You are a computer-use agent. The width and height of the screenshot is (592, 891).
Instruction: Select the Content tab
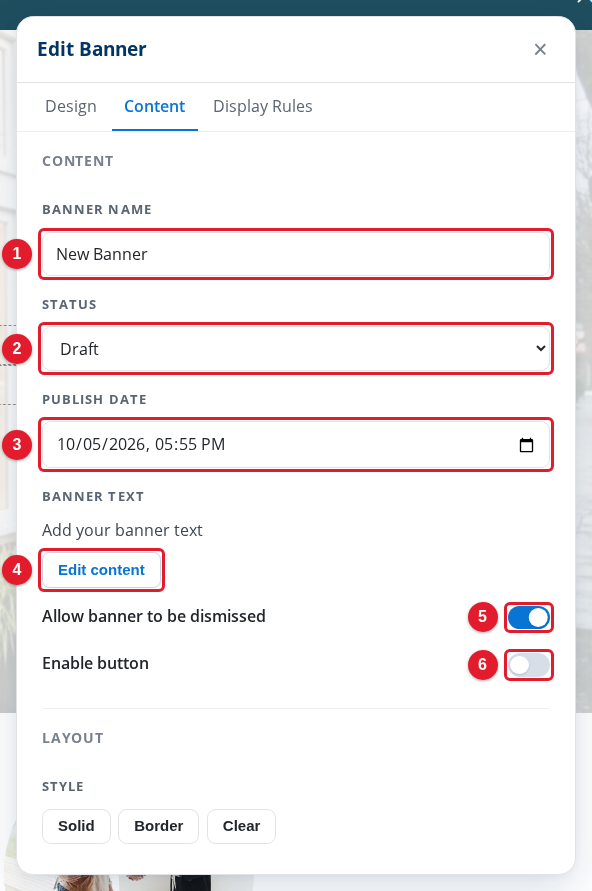click(x=155, y=106)
